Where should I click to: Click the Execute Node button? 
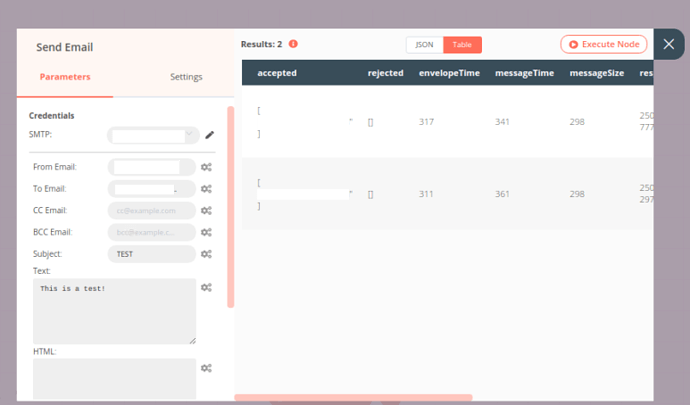pos(603,44)
